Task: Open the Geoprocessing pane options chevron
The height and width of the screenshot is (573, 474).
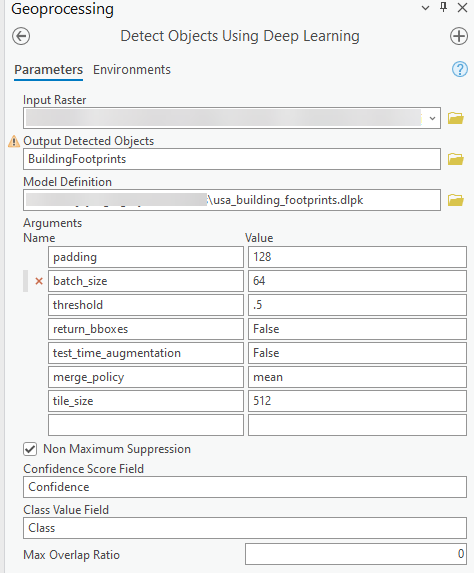Action: click(425, 8)
